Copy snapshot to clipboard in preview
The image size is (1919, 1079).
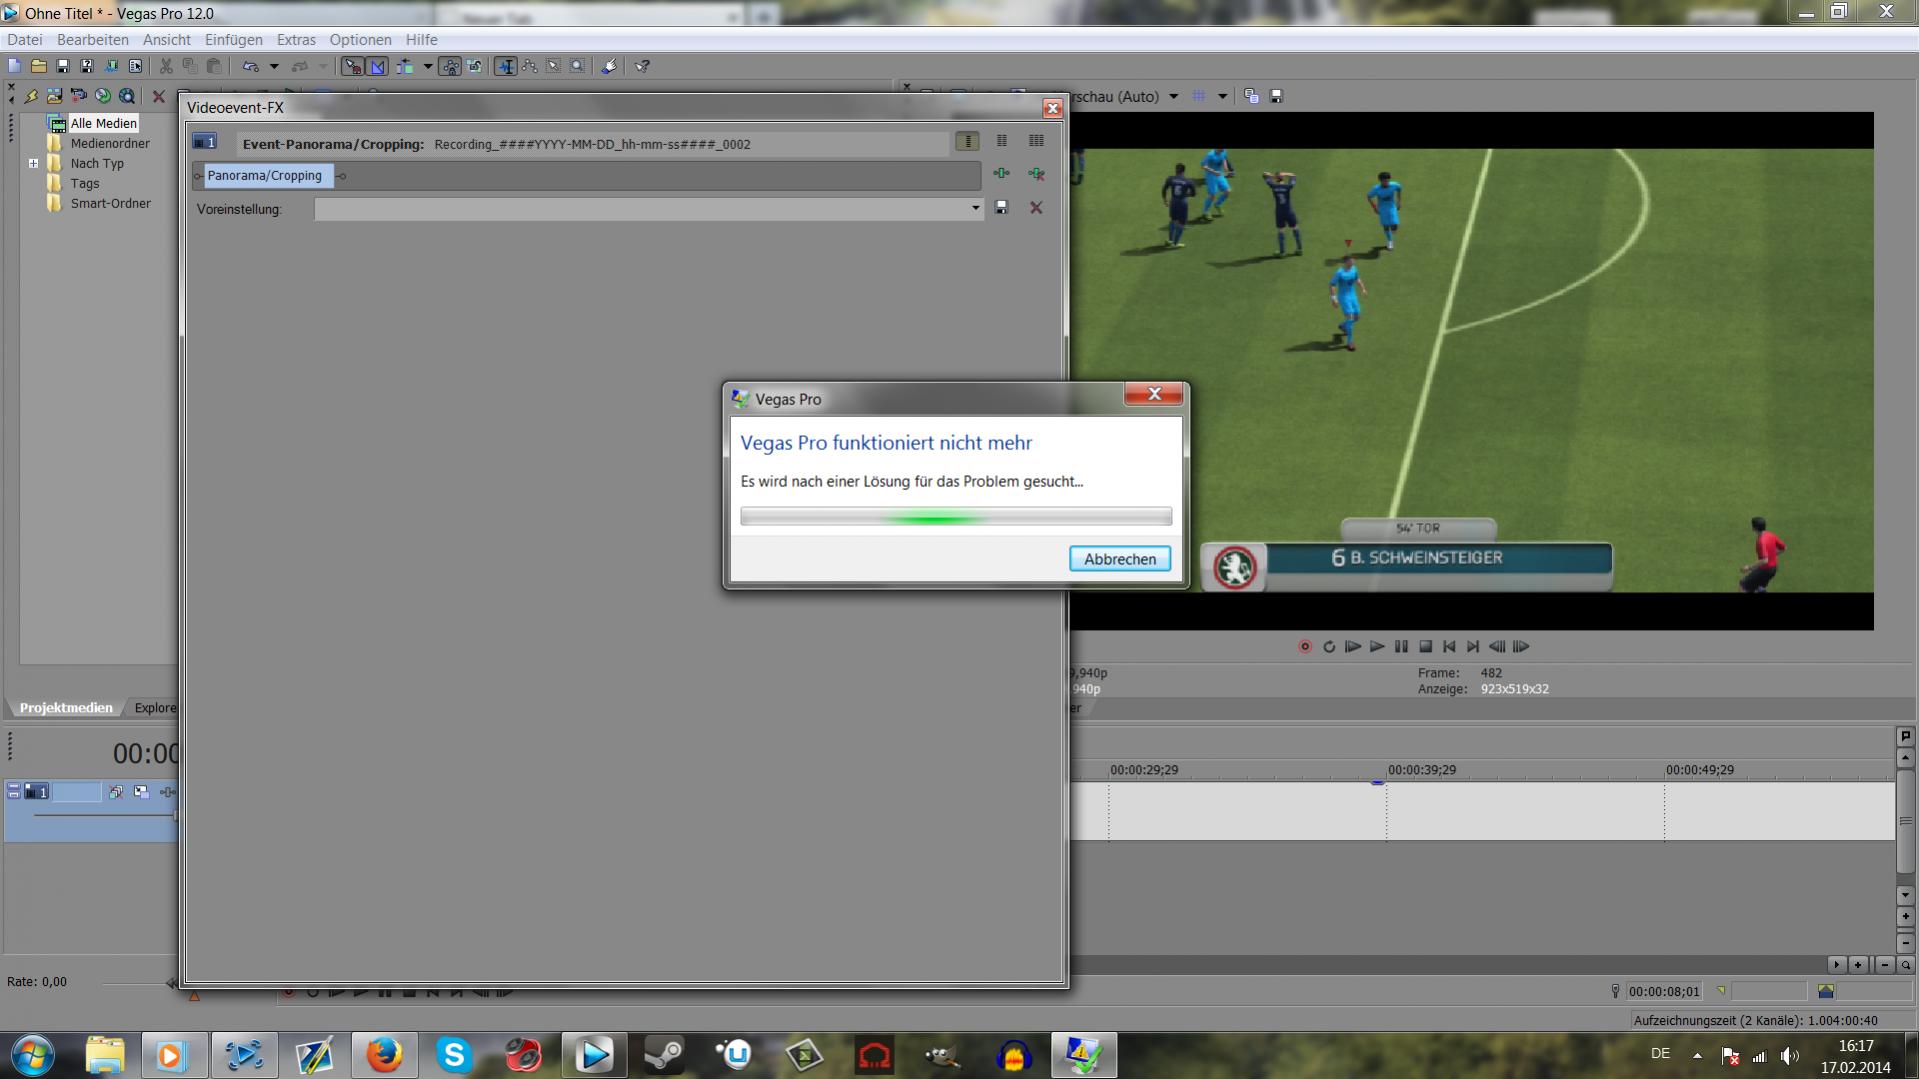click(x=1251, y=97)
